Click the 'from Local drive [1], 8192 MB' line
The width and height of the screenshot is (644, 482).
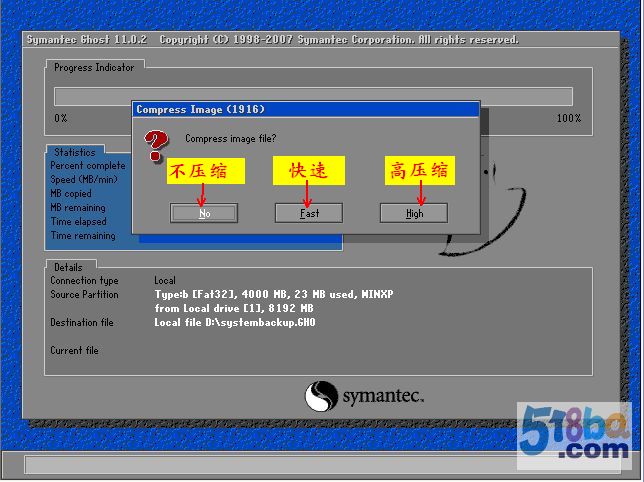click(234, 308)
